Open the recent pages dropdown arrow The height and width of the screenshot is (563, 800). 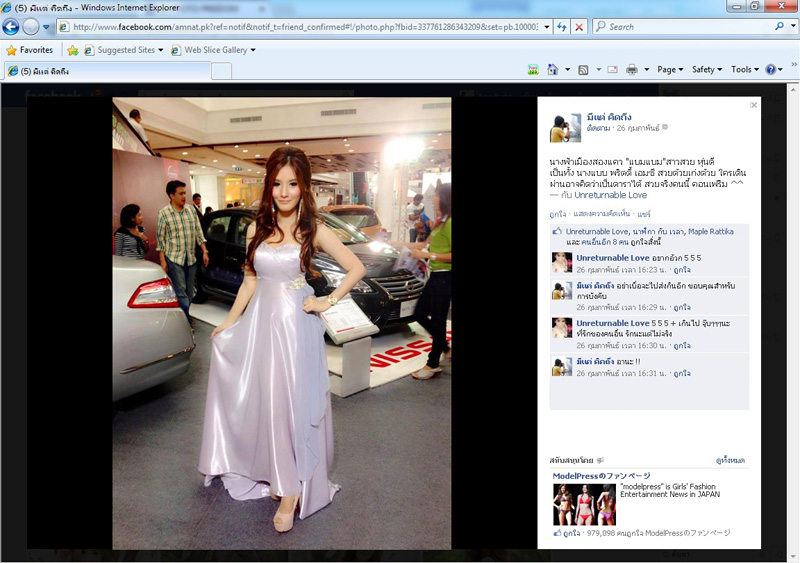pyautogui.click(x=46, y=27)
